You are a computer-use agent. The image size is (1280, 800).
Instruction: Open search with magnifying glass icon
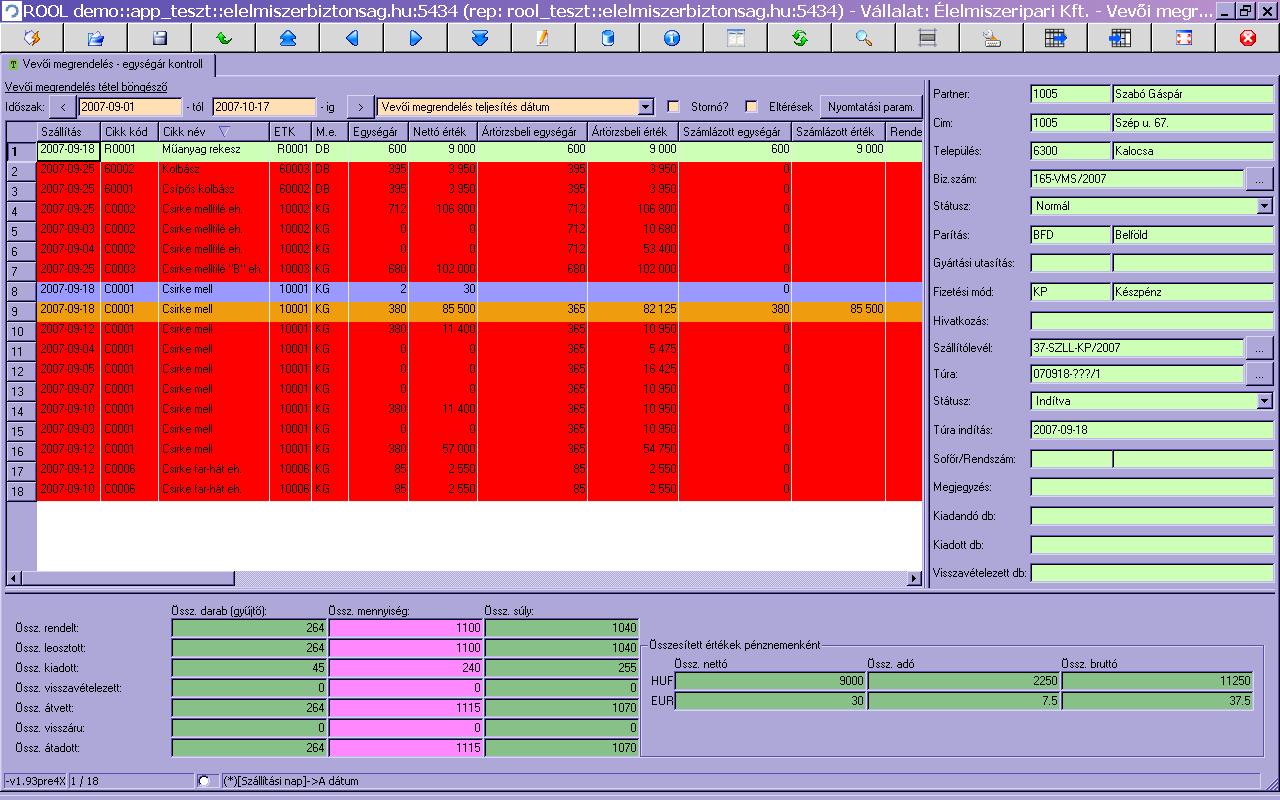(x=863, y=38)
